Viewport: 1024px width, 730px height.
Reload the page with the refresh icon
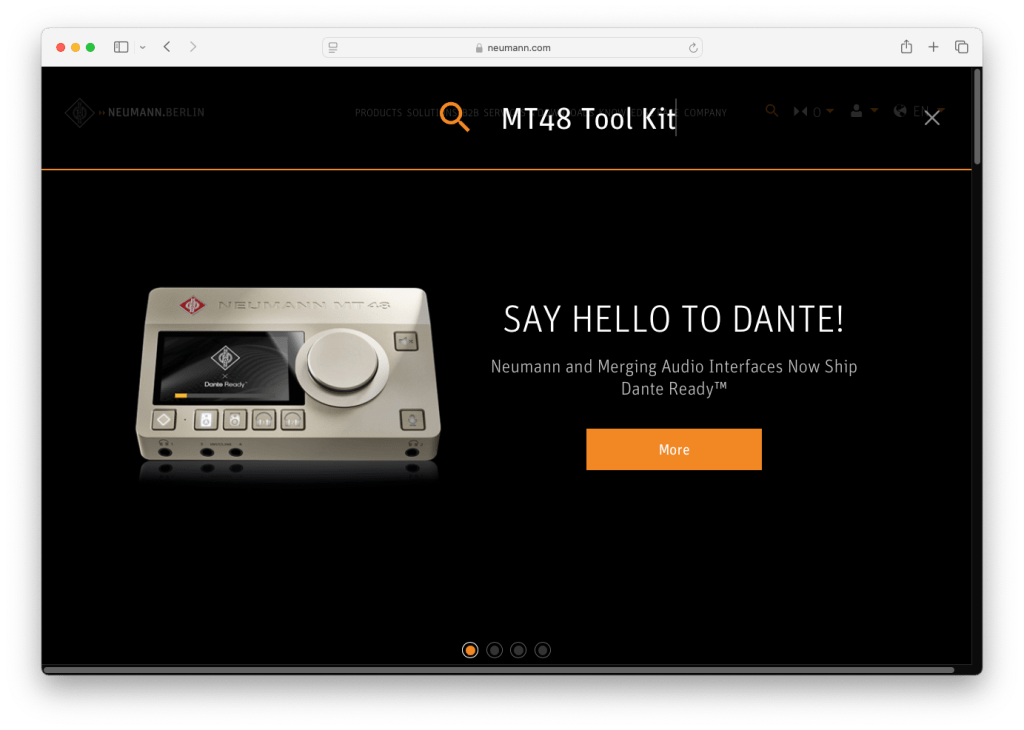[692, 48]
